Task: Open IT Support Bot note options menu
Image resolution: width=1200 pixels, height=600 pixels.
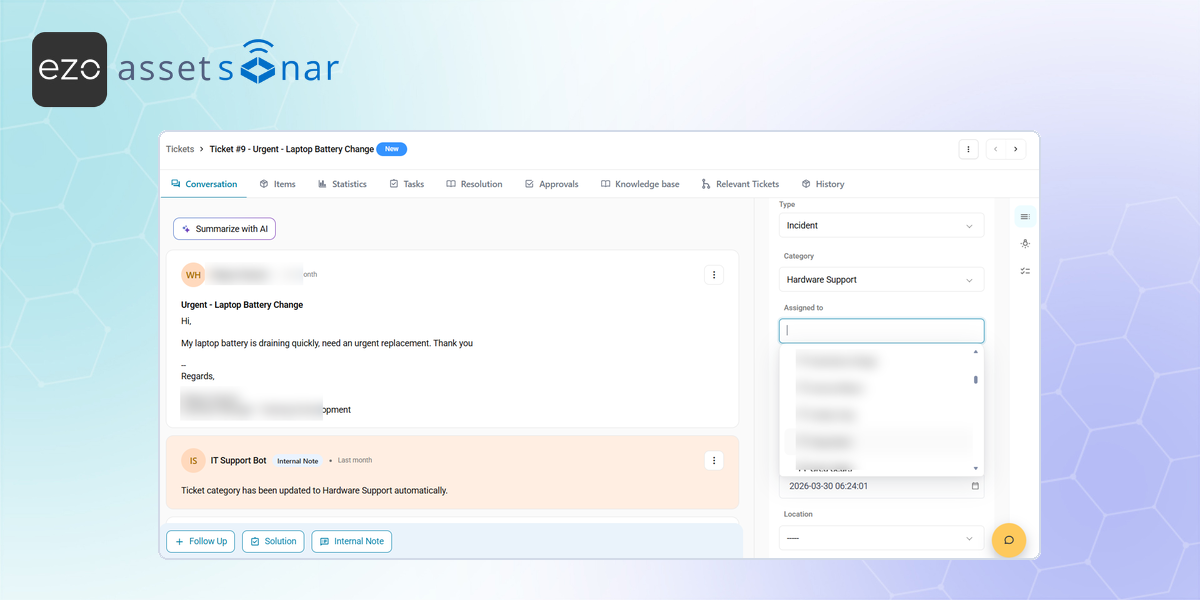Action: [x=713, y=460]
